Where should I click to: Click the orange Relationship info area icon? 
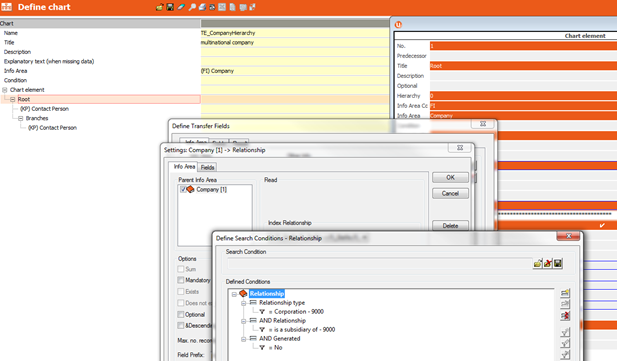[243, 294]
